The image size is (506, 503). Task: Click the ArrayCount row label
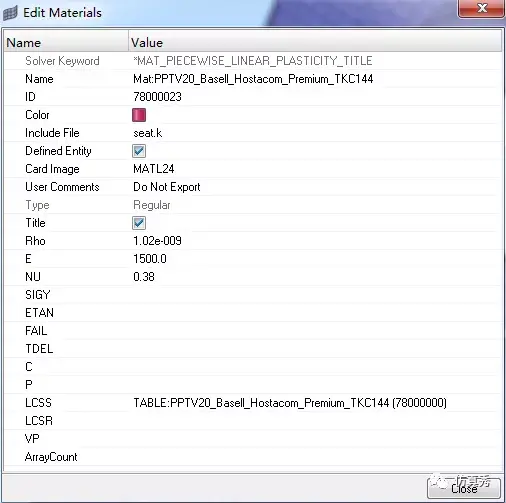click(51, 457)
